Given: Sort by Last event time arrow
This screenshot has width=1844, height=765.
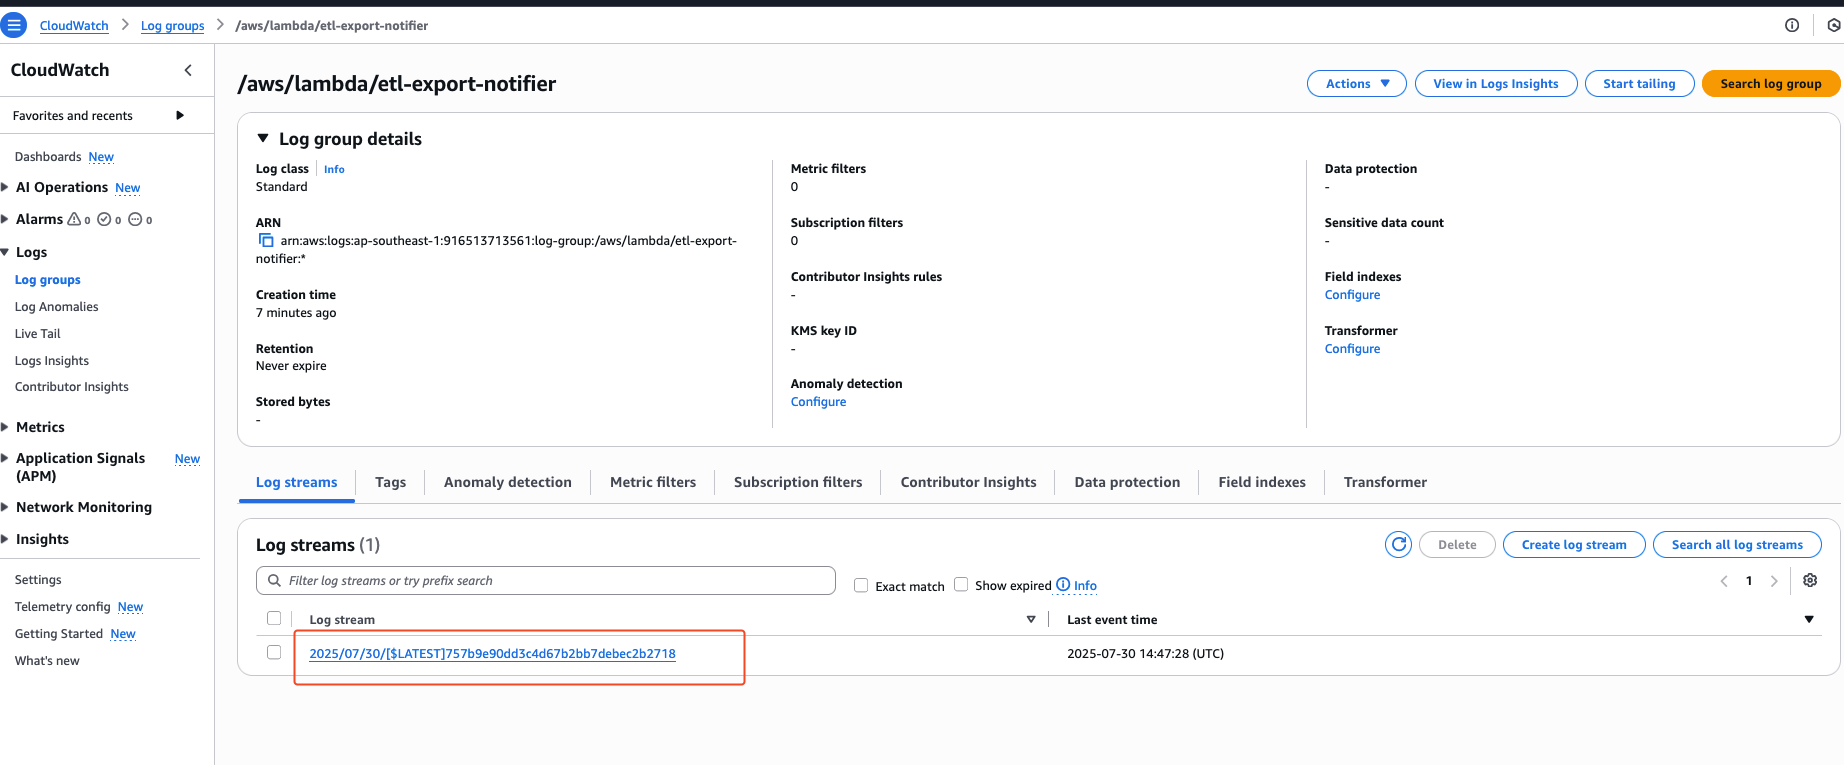Looking at the screenshot, I should (1809, 620).
